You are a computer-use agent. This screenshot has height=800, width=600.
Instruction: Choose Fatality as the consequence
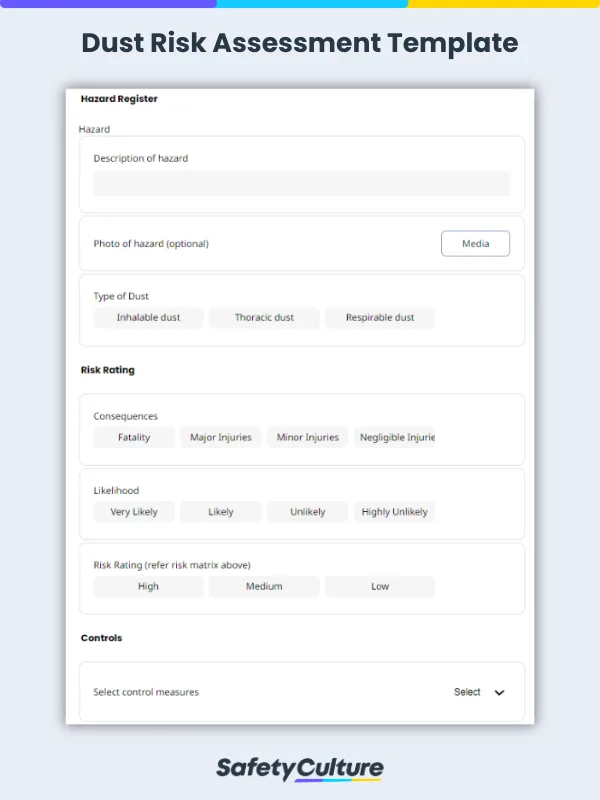[x=133, y=437]
